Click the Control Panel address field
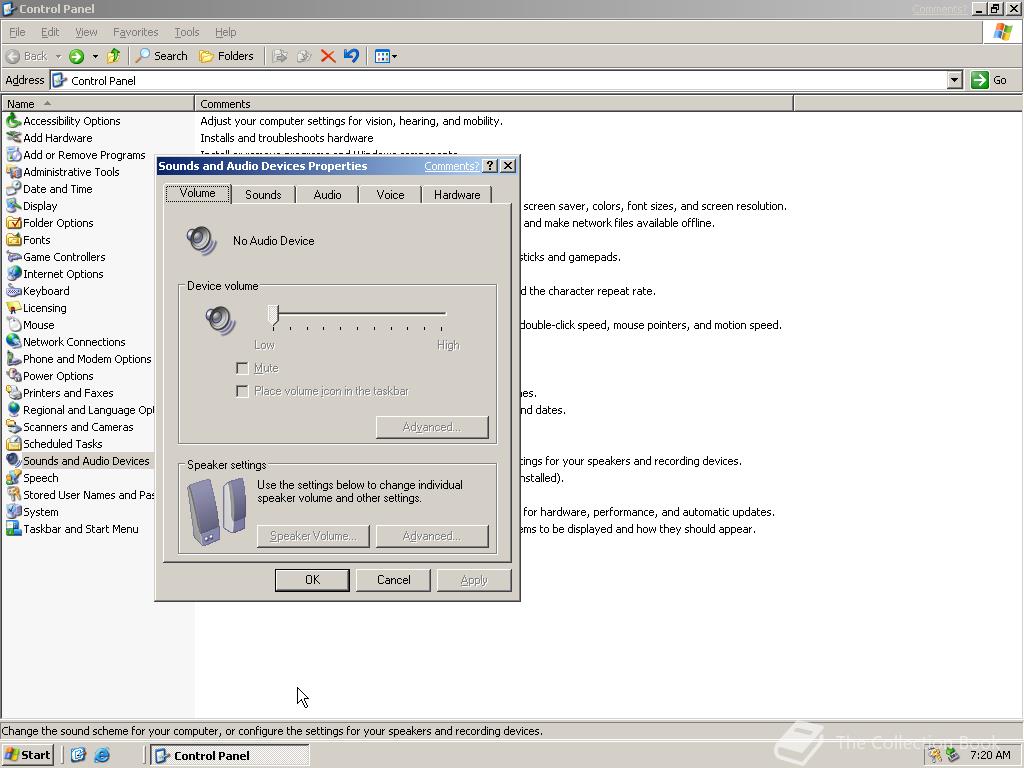 [x=499, y=80]
